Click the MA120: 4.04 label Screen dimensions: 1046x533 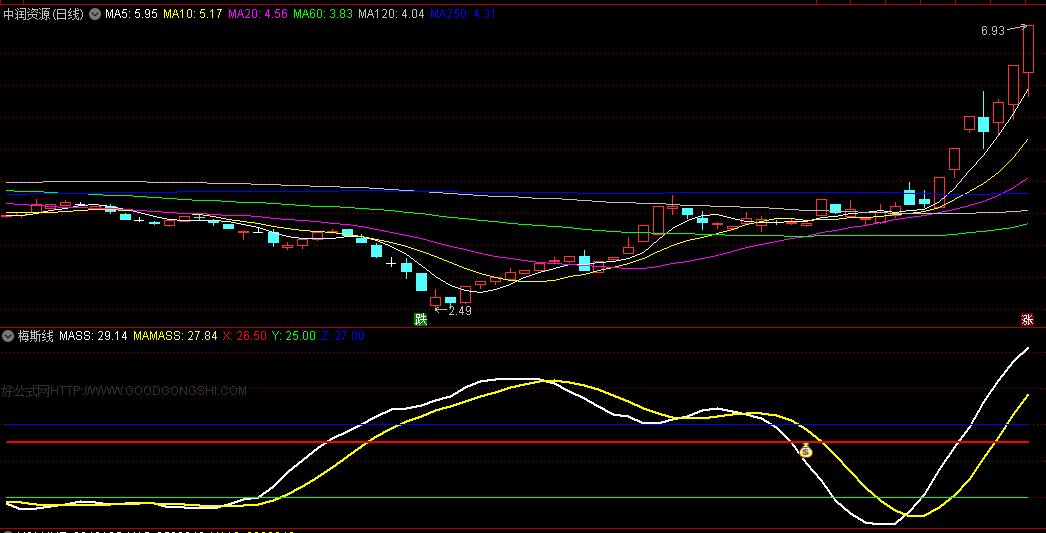[x=391, y=14]
